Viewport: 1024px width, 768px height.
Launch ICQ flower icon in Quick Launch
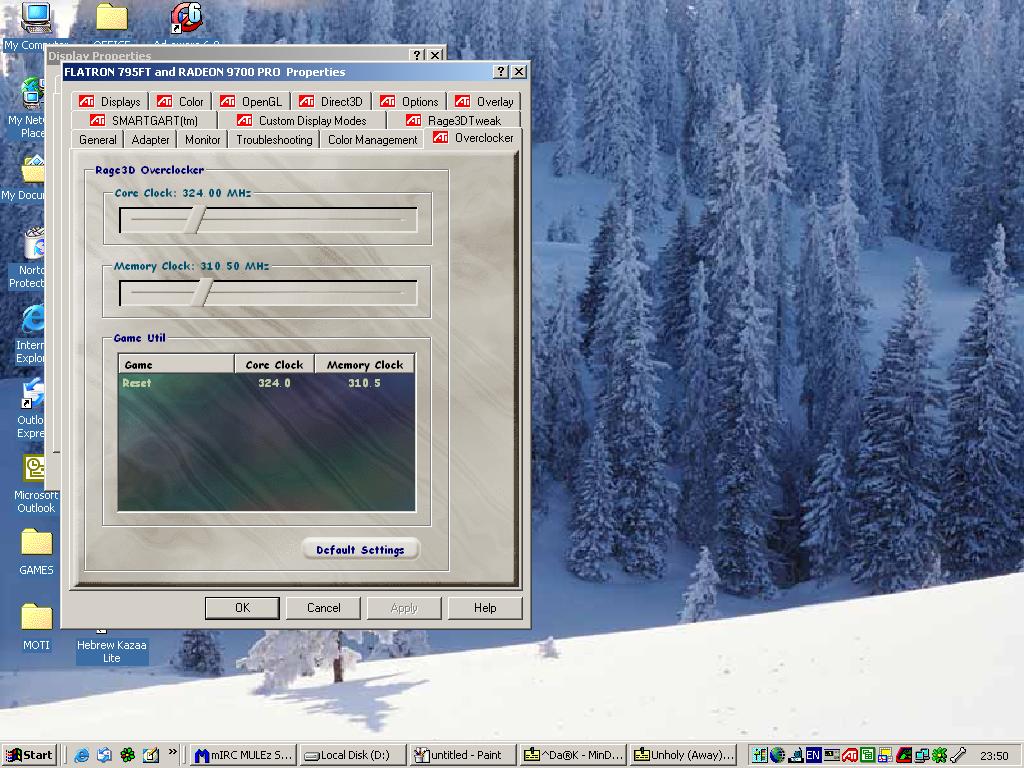click(x=127, y=755)
